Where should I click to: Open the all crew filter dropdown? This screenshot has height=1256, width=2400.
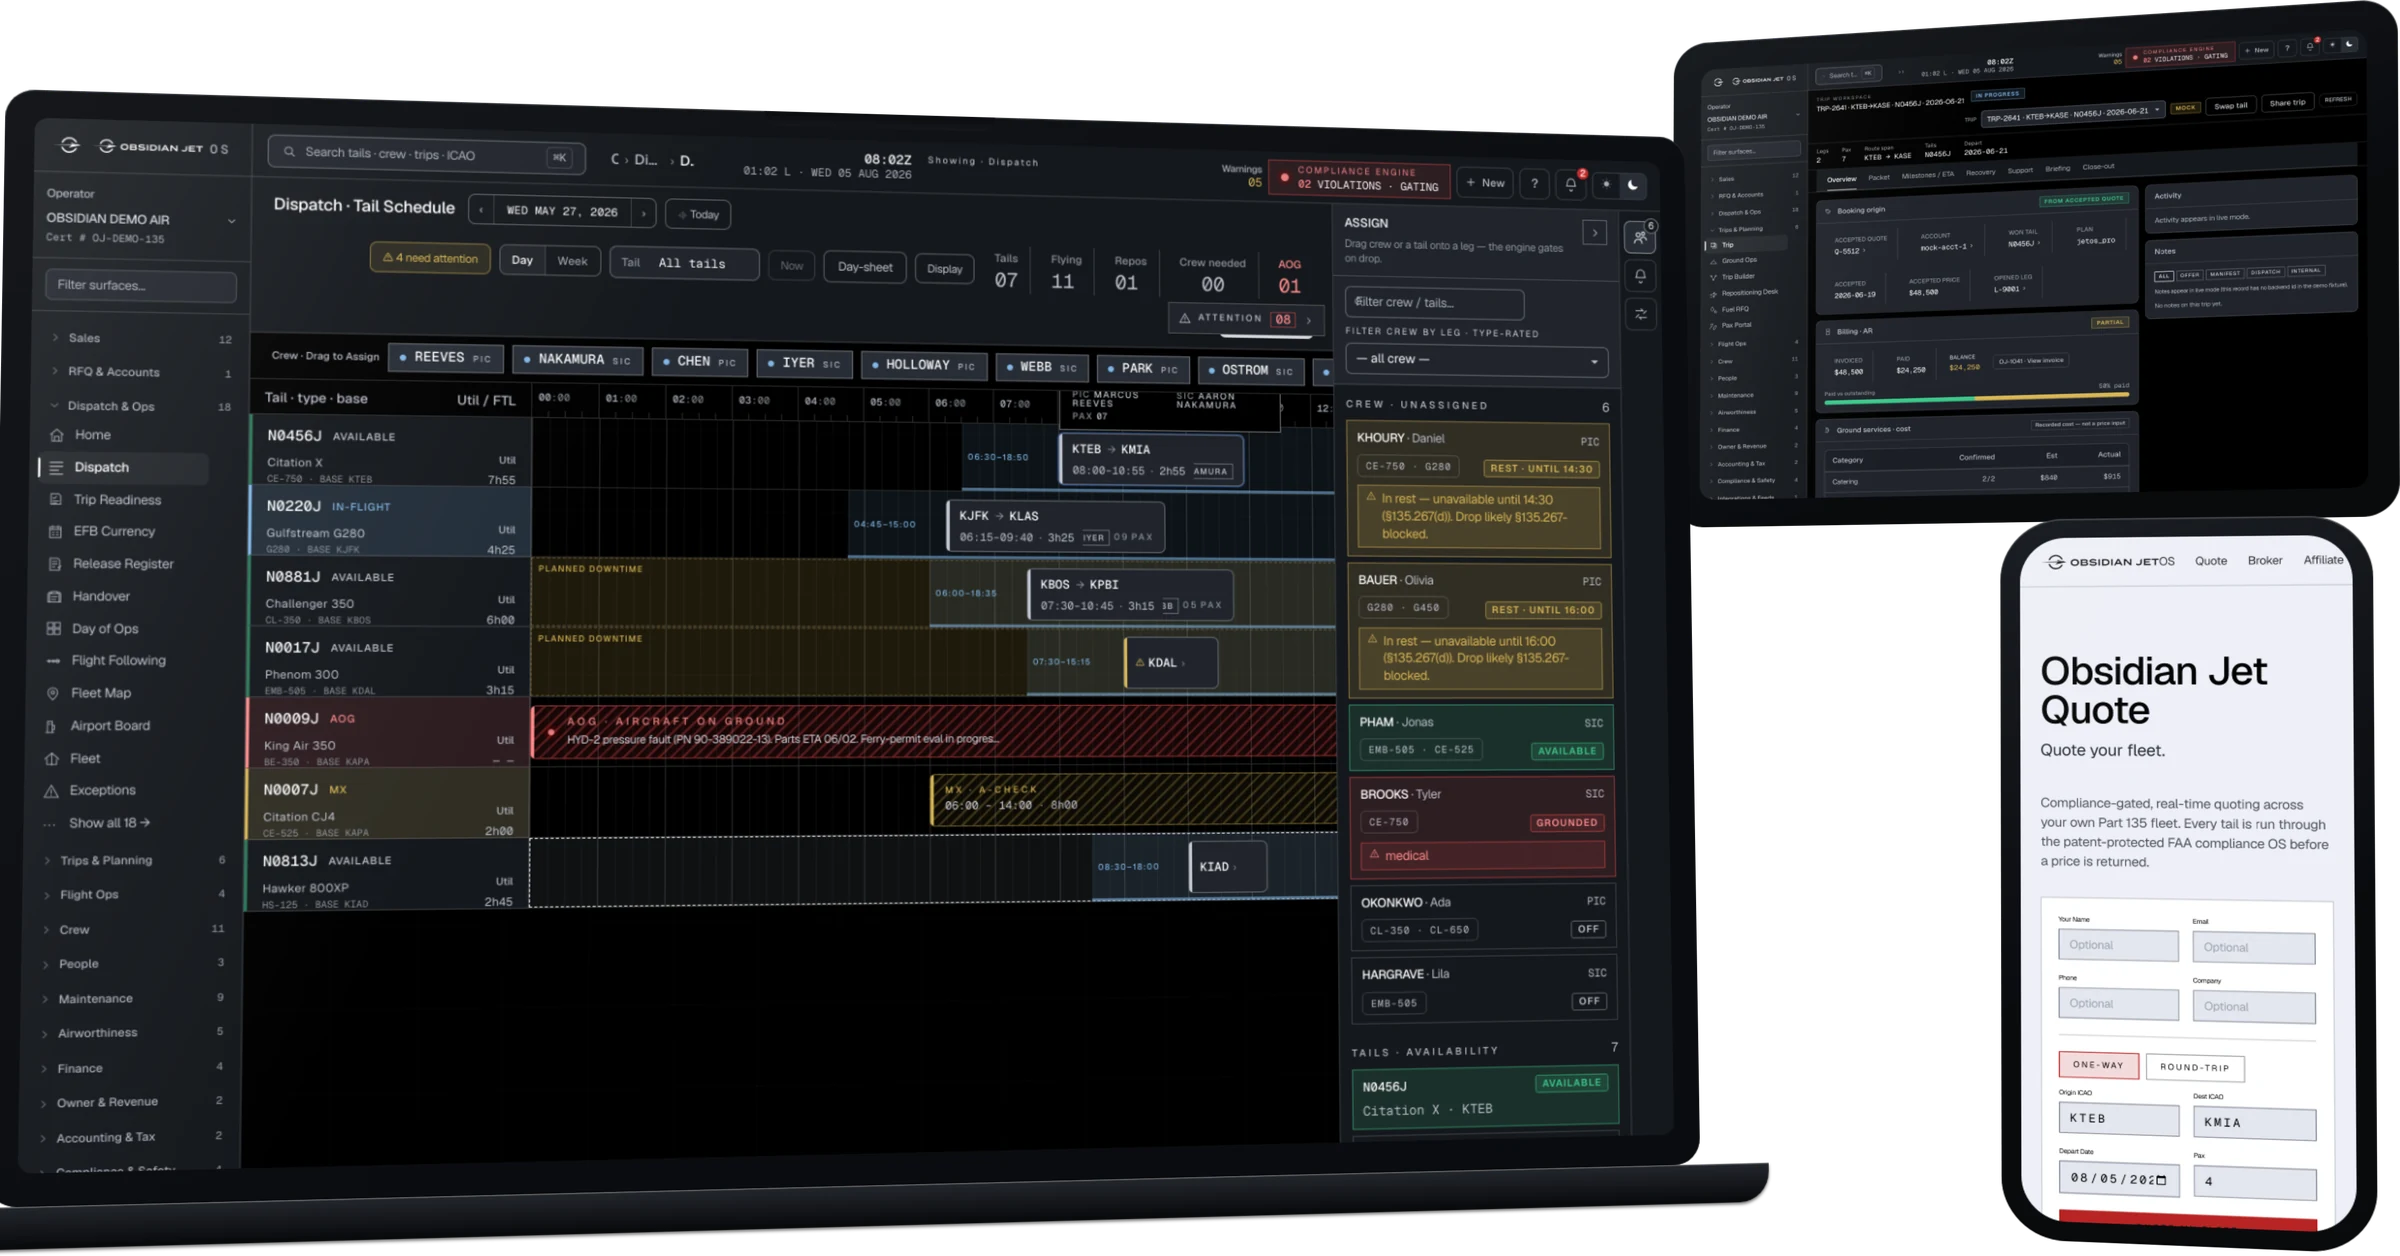pos(1476,360)
